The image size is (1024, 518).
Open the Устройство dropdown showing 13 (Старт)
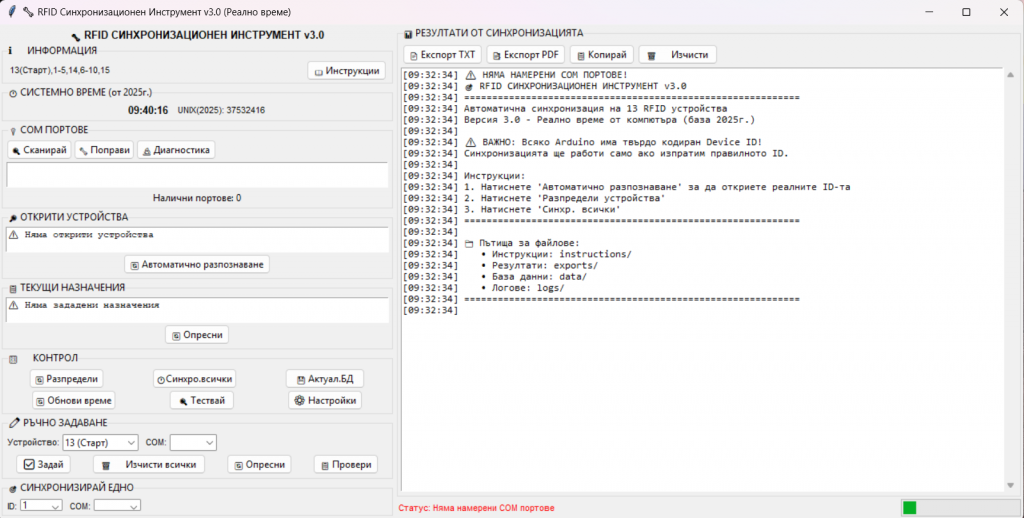[99, 442]
